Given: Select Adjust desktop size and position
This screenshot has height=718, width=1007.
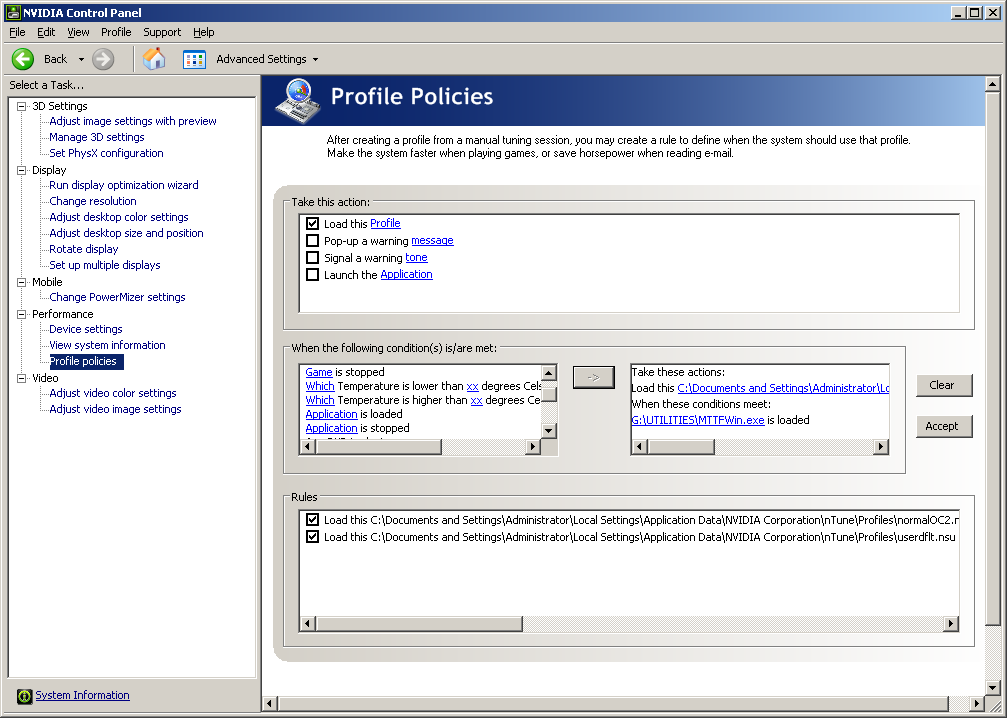Looking at the screenshot, I should tap(127, 233).
